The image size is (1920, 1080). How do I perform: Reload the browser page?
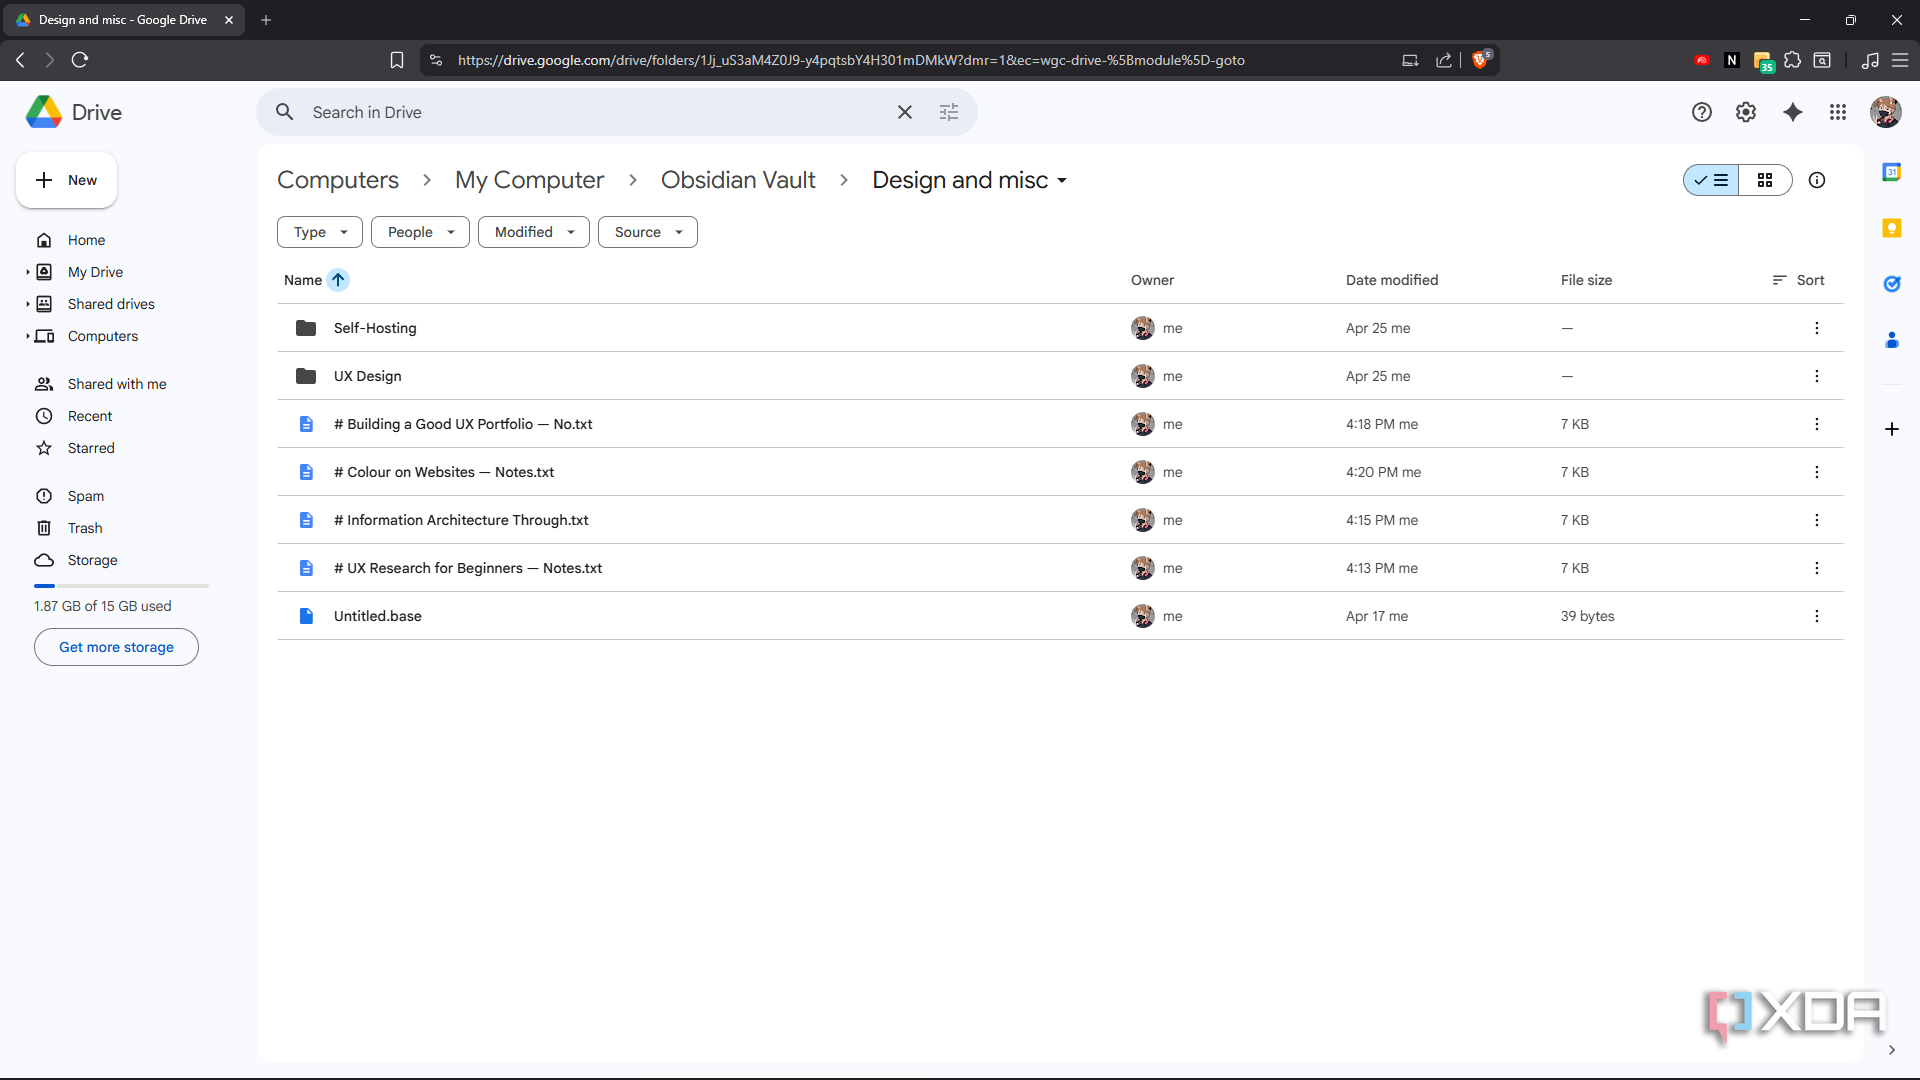pos(80,60)
